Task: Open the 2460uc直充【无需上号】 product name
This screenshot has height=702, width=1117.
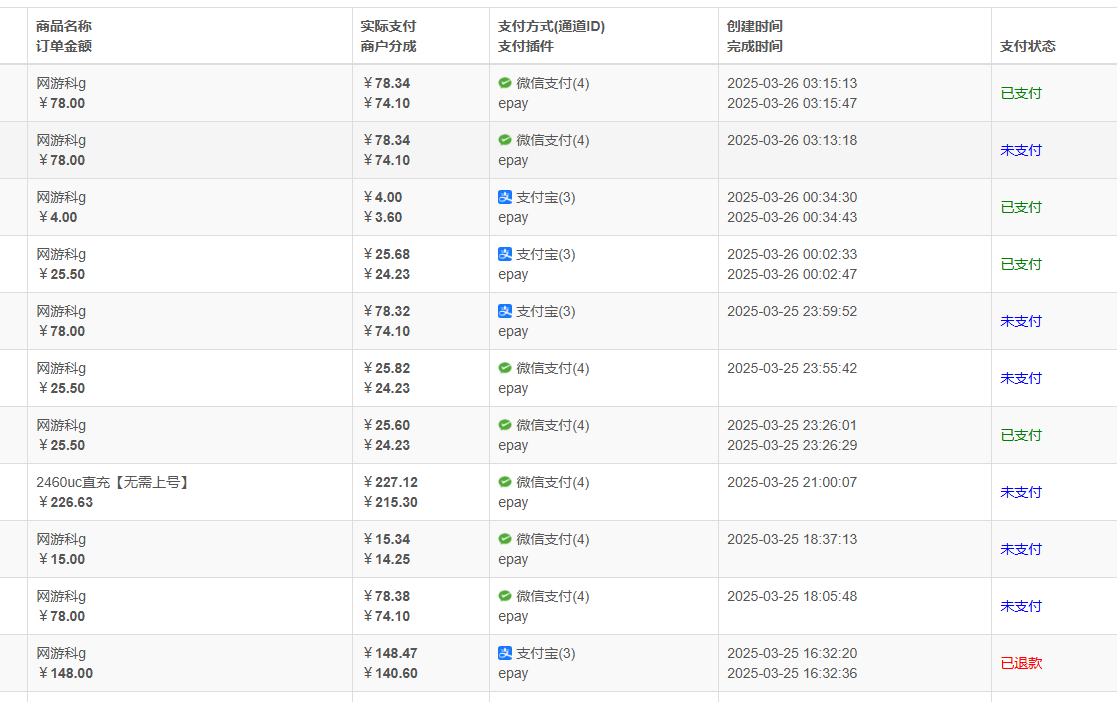Action: click(113, 483)
